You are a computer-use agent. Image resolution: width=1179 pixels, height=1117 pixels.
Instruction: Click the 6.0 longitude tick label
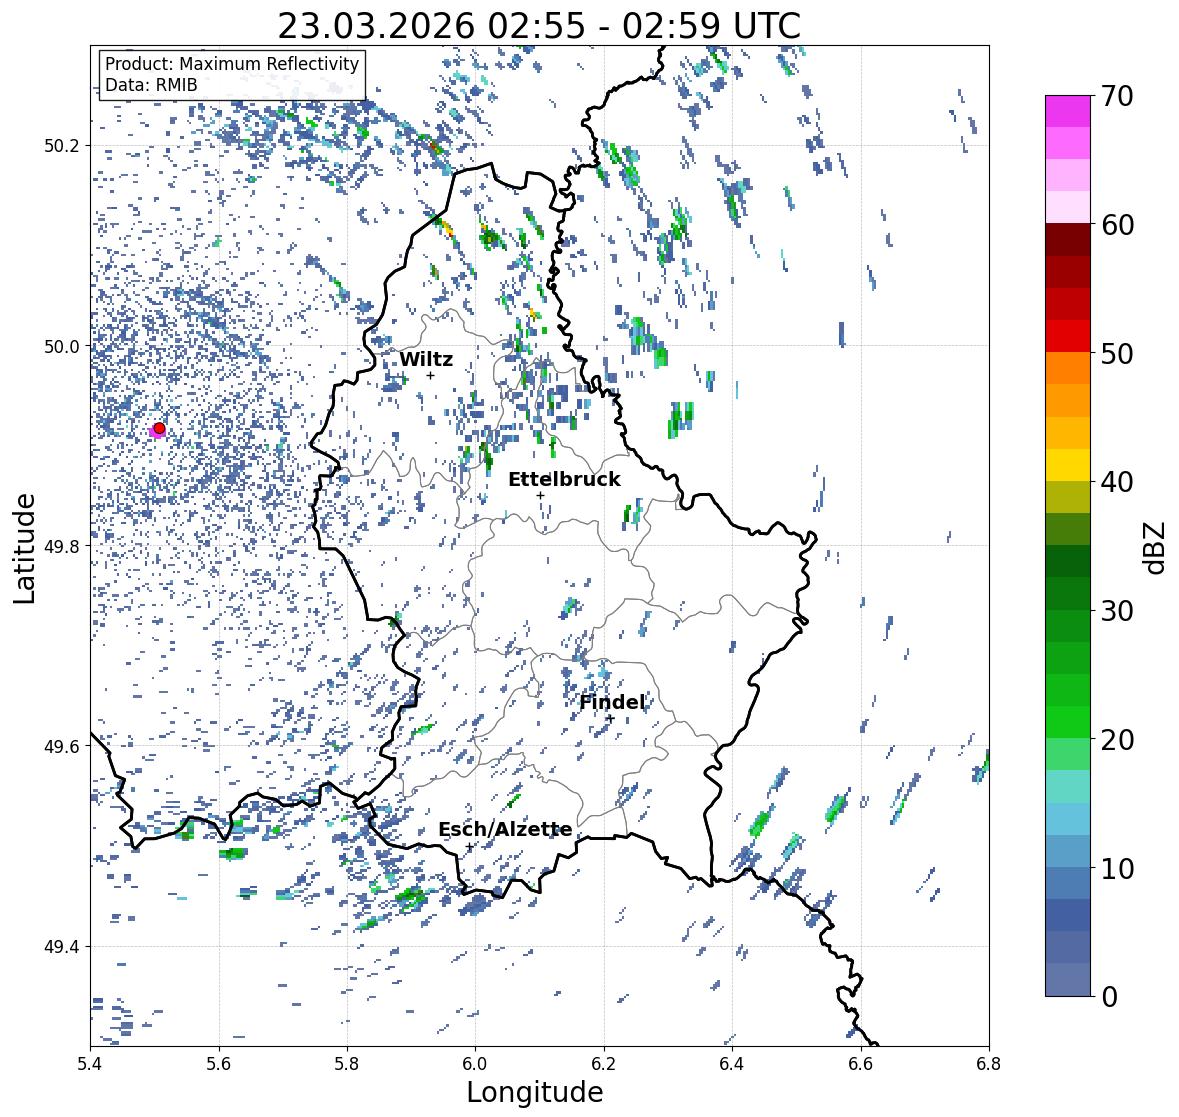[475, 1064]
